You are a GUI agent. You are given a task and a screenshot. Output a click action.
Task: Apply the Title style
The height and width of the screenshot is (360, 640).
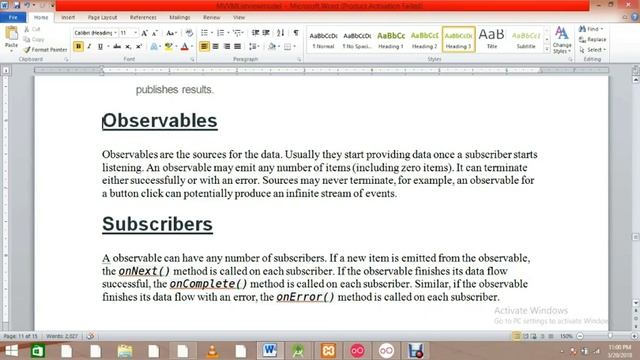[x=492, y=40]
